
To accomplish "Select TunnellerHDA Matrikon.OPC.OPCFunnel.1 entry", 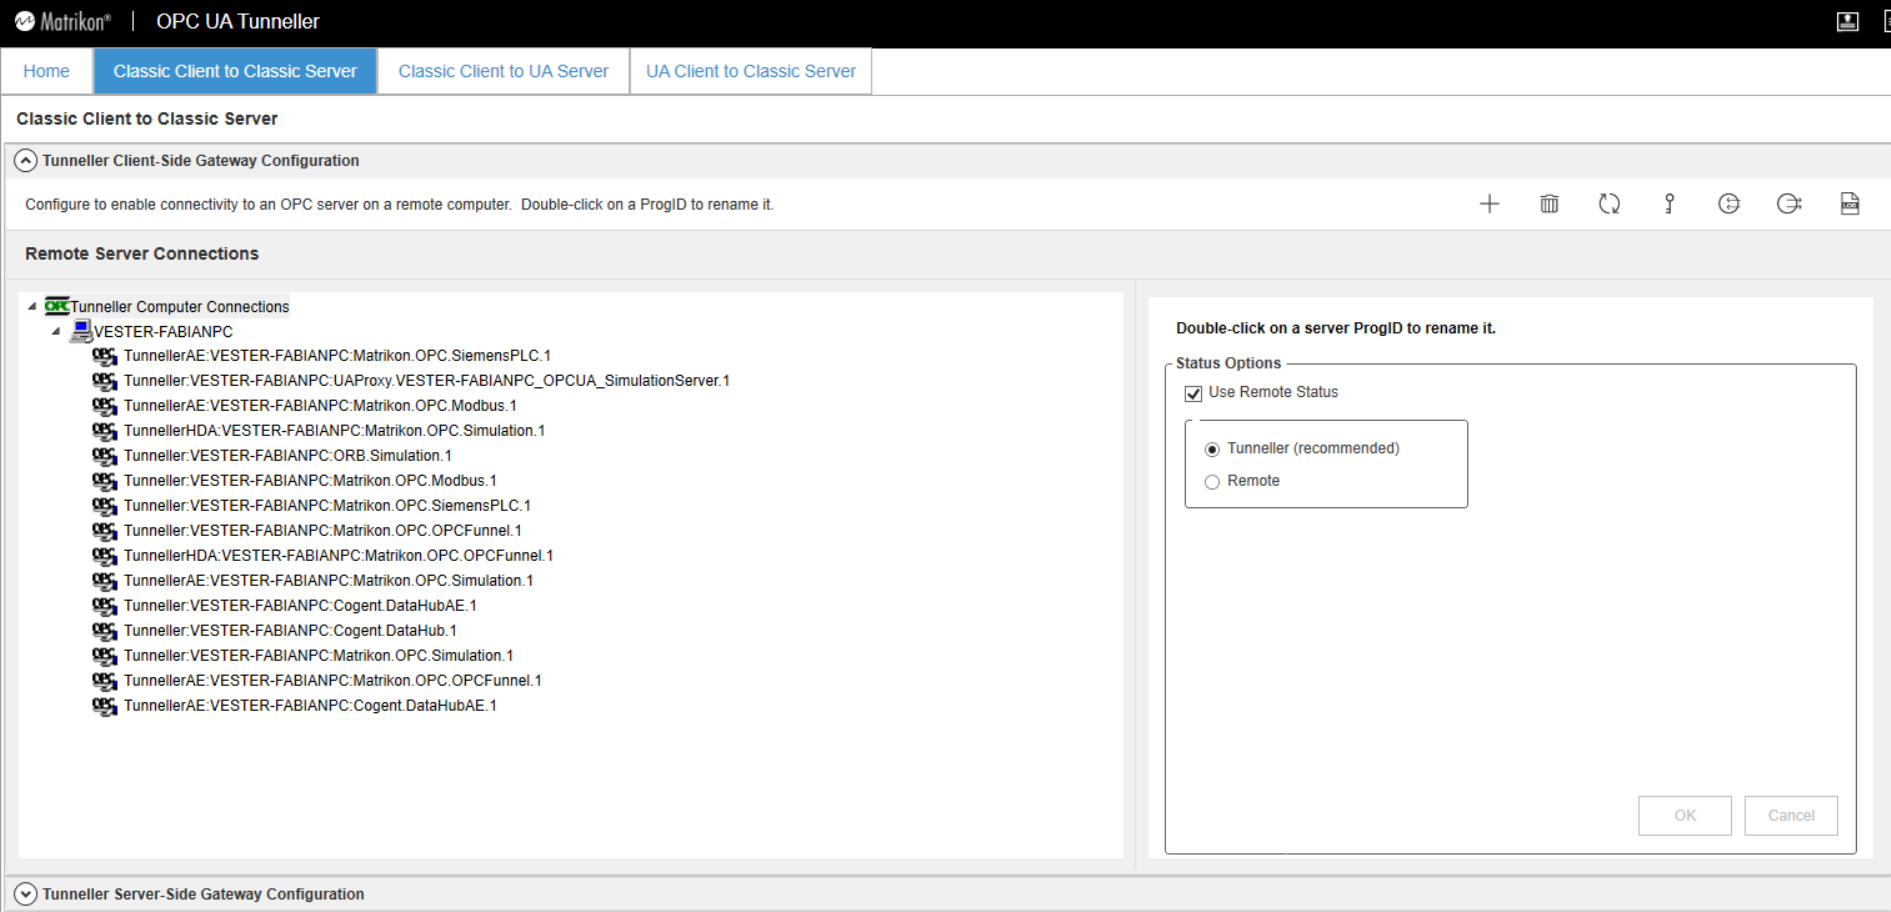I will click(338, 556).
